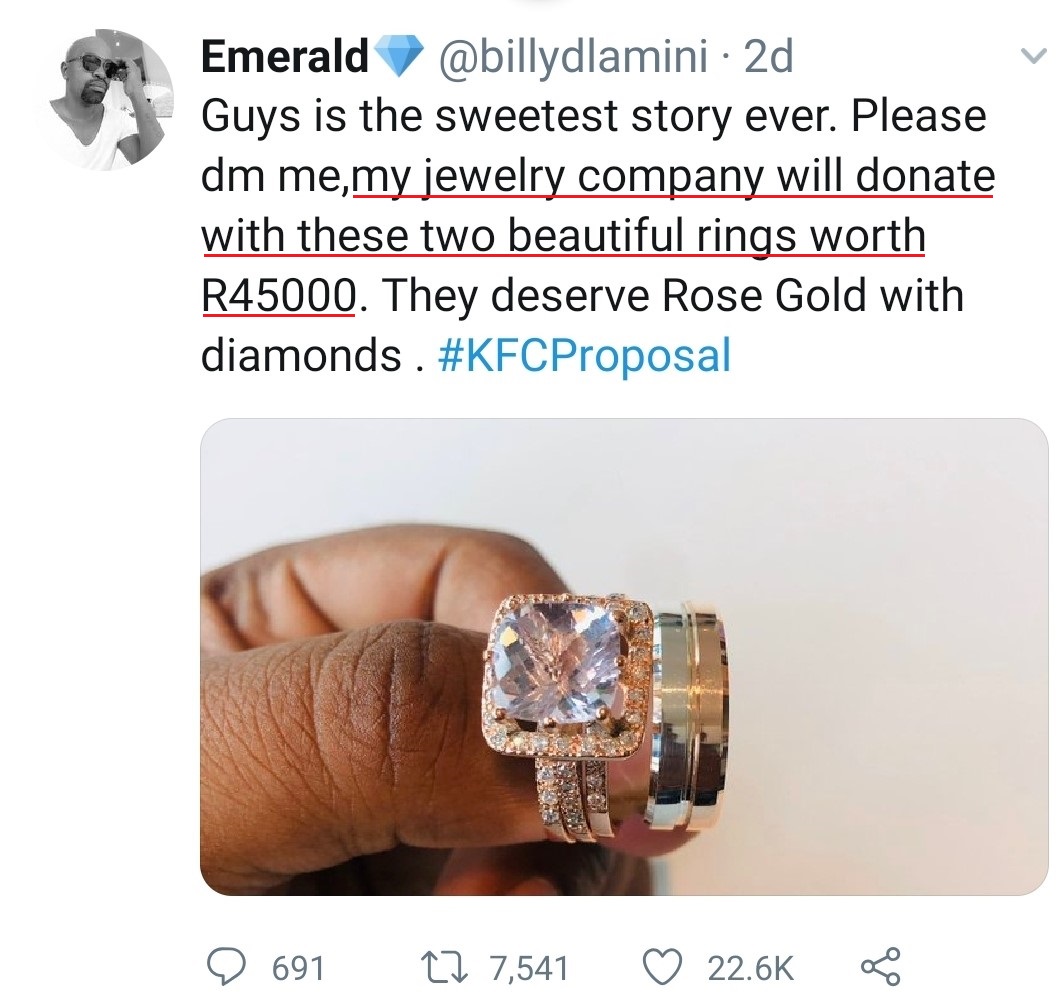Image resolution: width=1064 pixels, height=1005 pixels.
Task: Open the attached ring photo
Action: click(623, 655)
